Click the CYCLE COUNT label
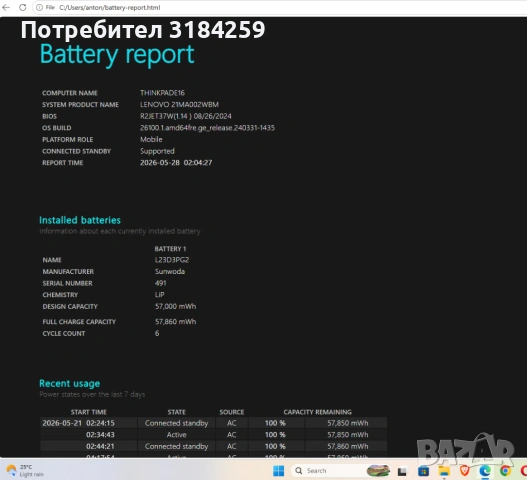 tap(64, 334)
